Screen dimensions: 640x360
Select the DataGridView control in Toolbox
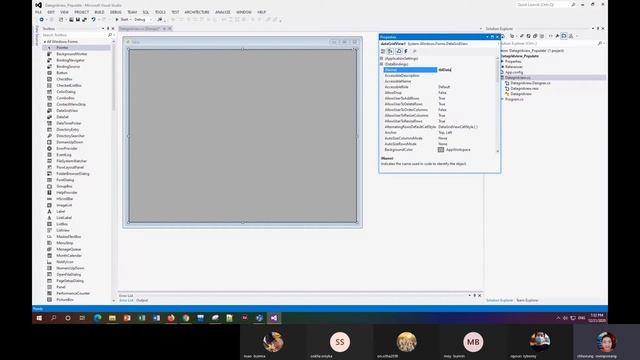(x=76, y=111)
